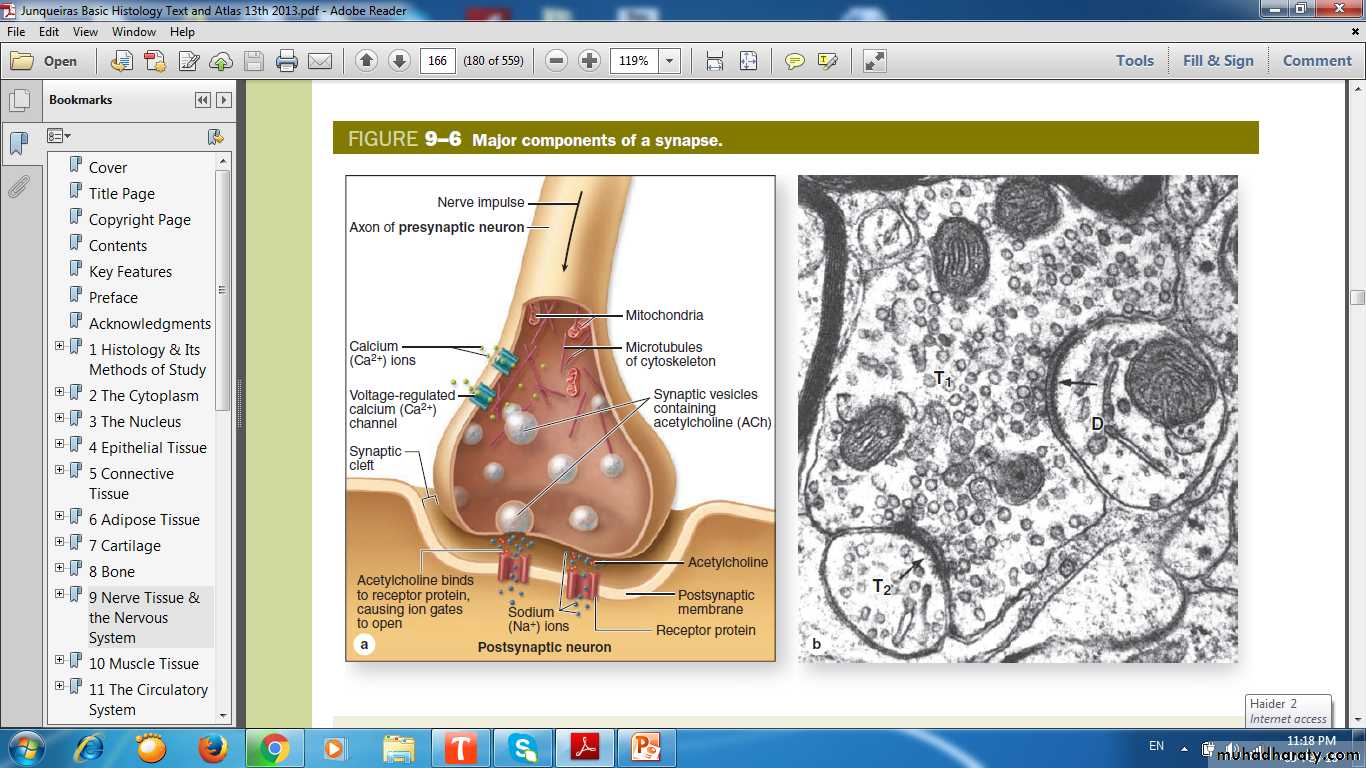The width and height of the screenshot is (1366, 768).
Task: Open the zoom percentage dropdown
Action: 670,61
